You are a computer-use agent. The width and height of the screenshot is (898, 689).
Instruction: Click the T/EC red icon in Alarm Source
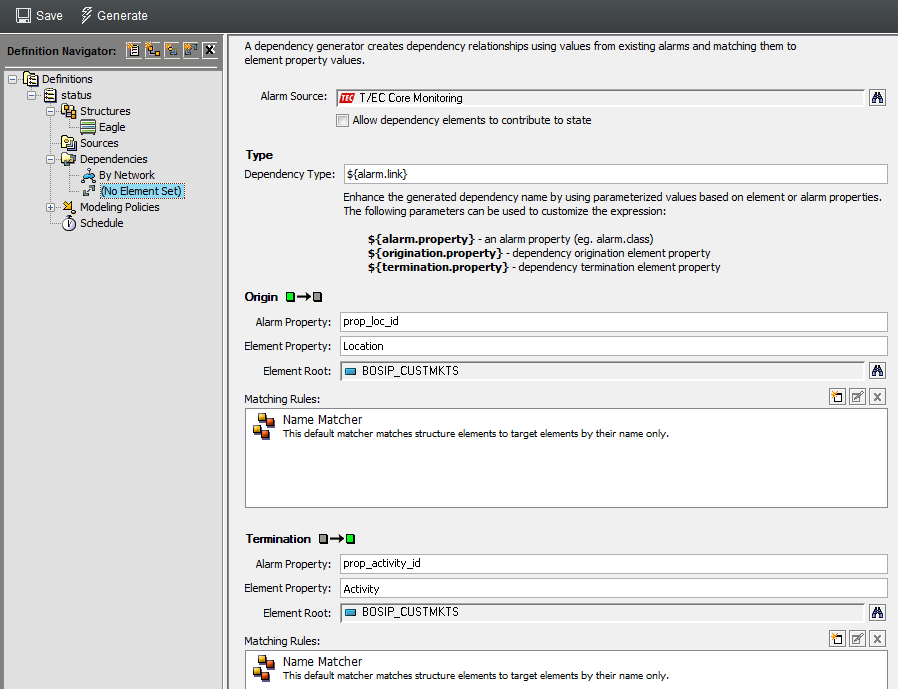pyautogui.click(x=347, y=98)
